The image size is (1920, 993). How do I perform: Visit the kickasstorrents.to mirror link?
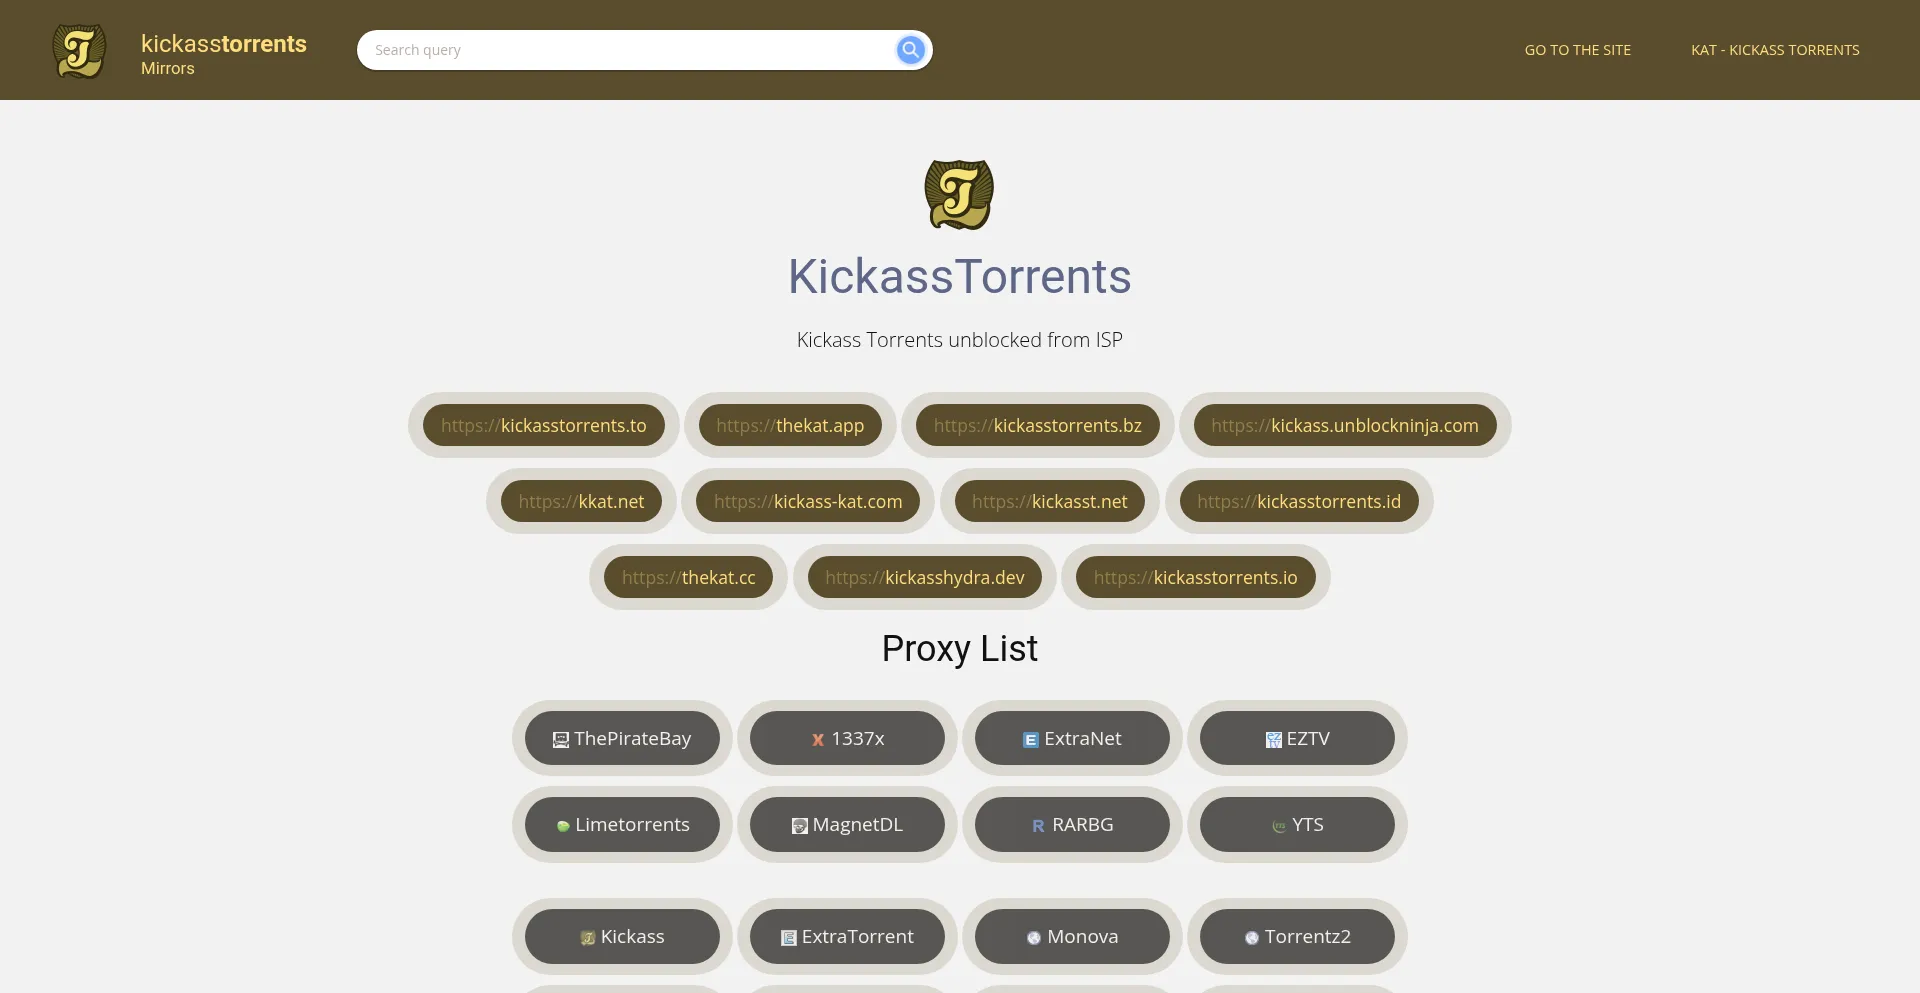(543, 426)
